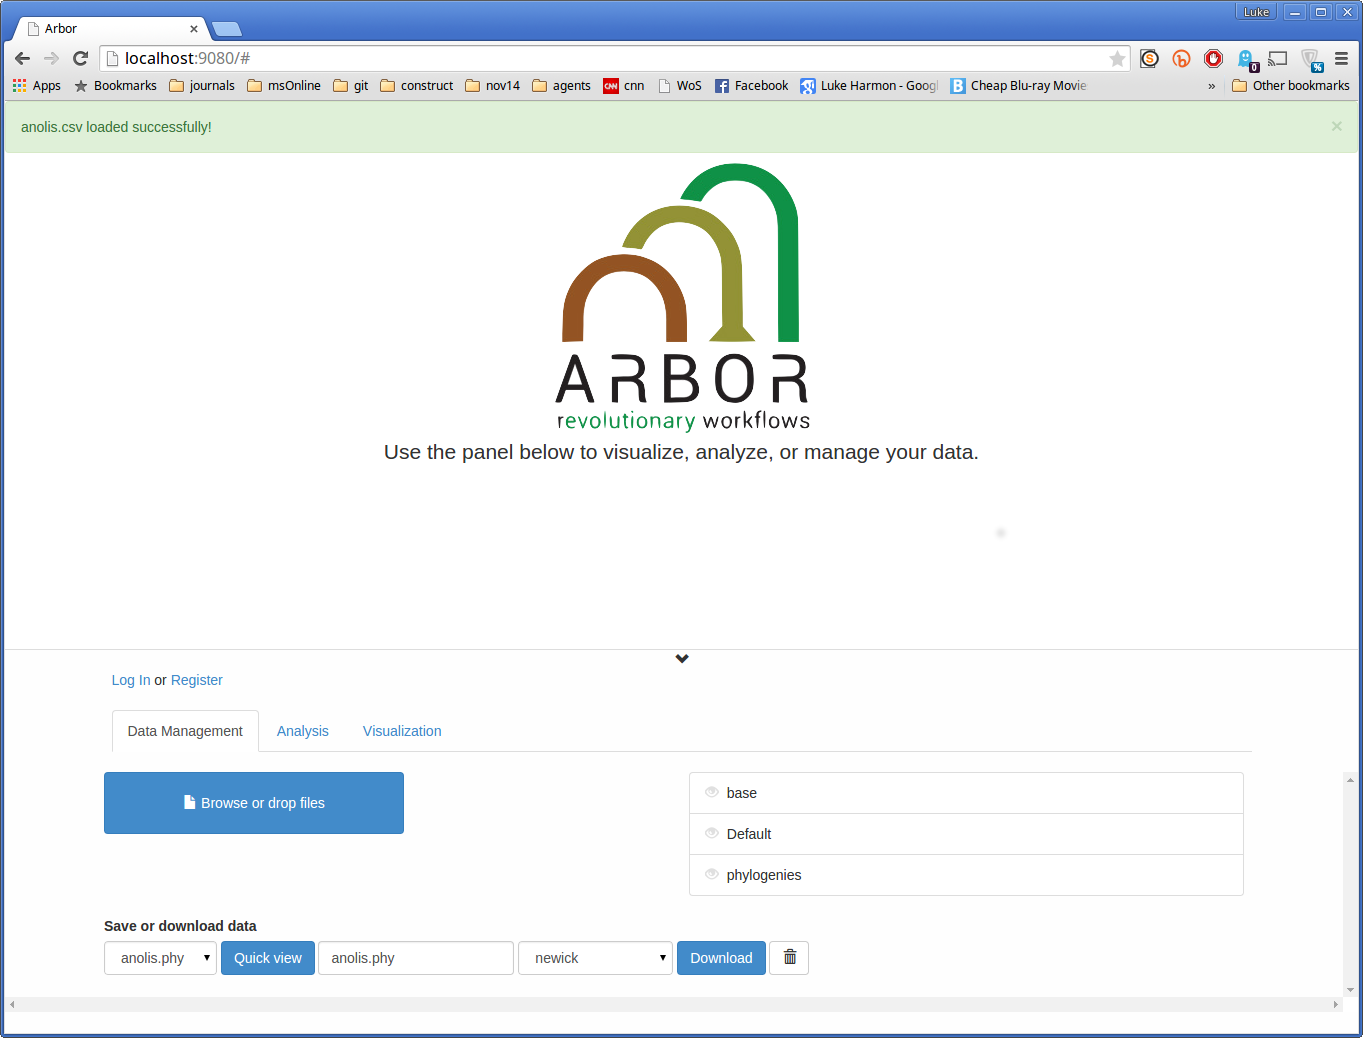
Task: Open the git bookmark folder
Action: pyautogui.click(x=351, y=86)
